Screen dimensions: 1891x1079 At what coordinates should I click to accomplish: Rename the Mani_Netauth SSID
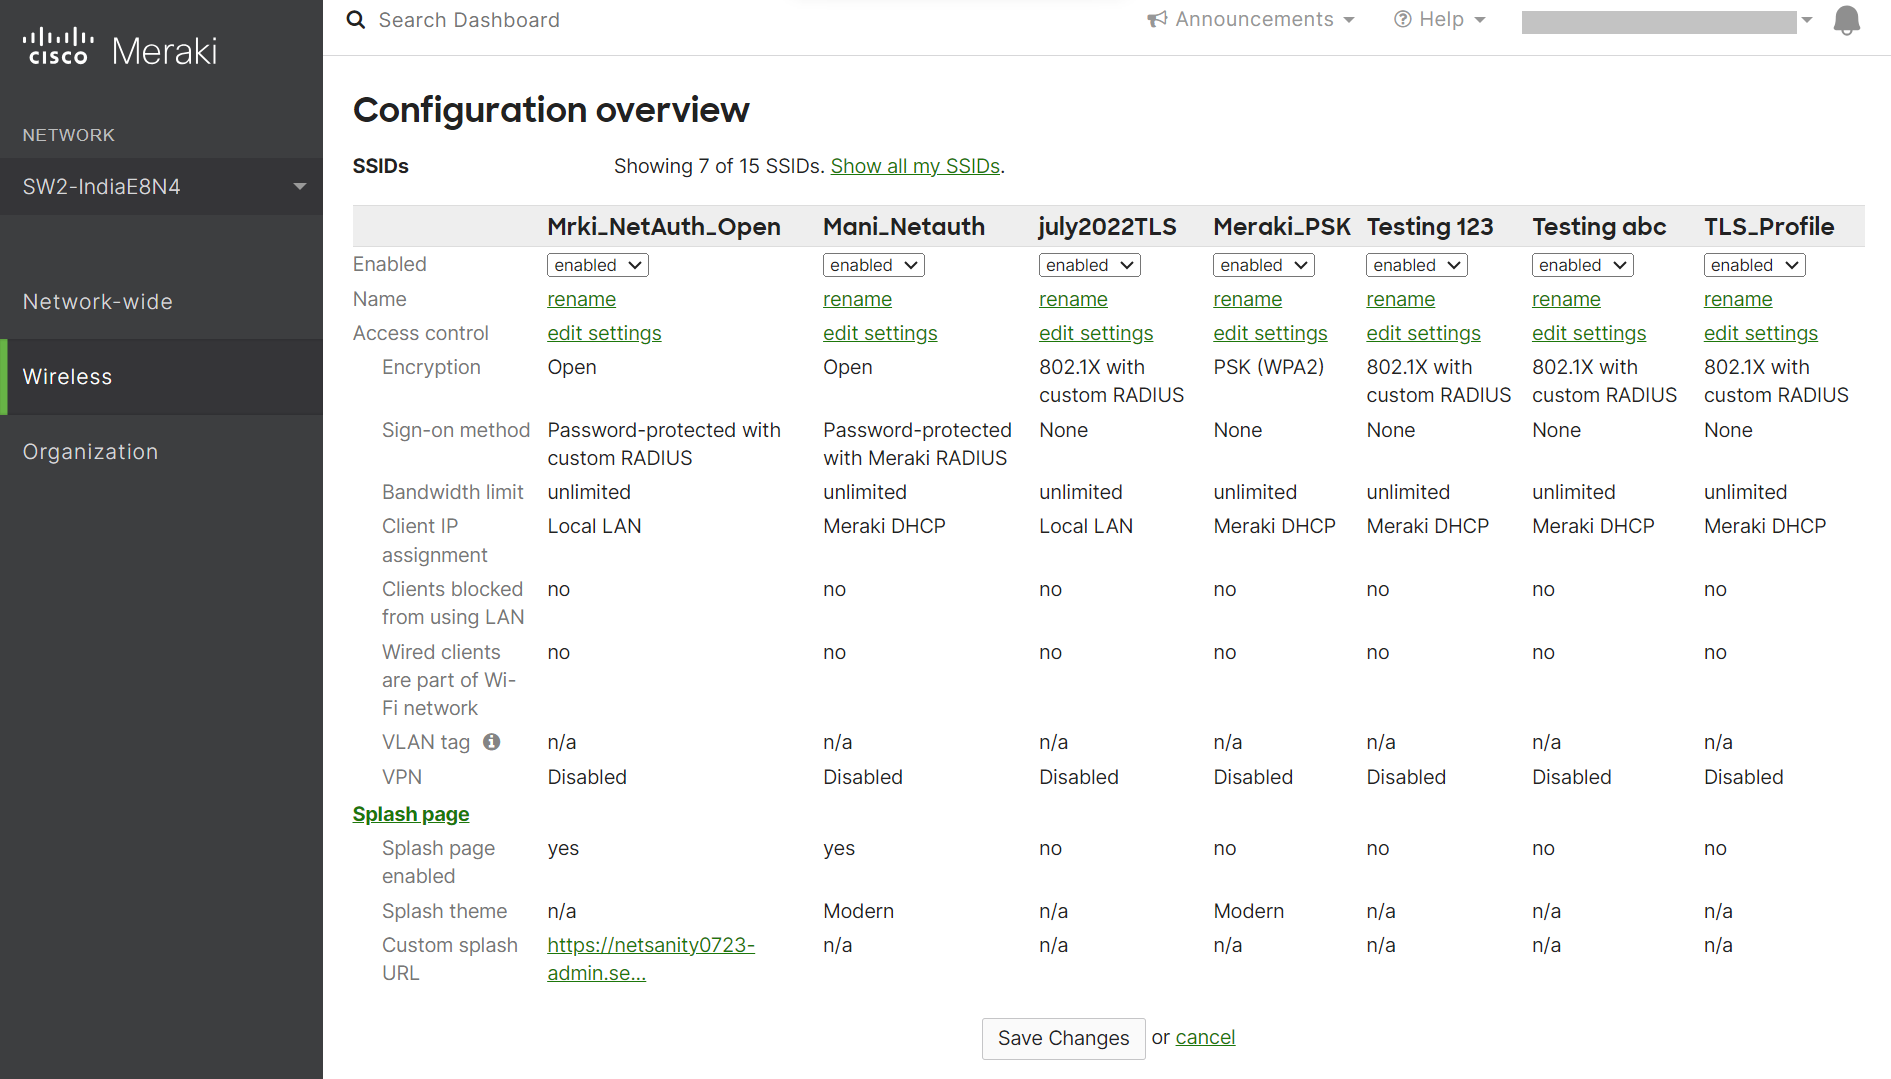pyautogui.click(x=857, y=299)
